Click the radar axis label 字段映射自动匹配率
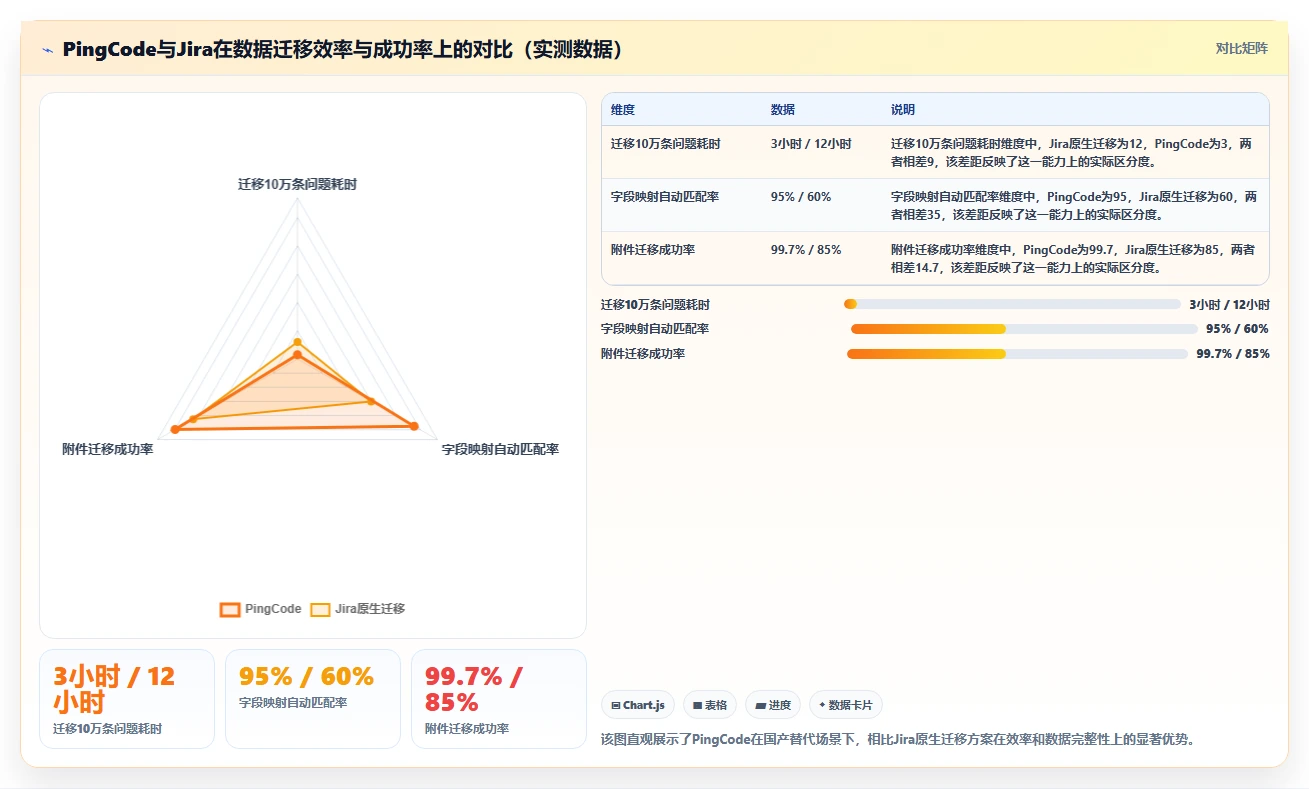 click(500, 449)
